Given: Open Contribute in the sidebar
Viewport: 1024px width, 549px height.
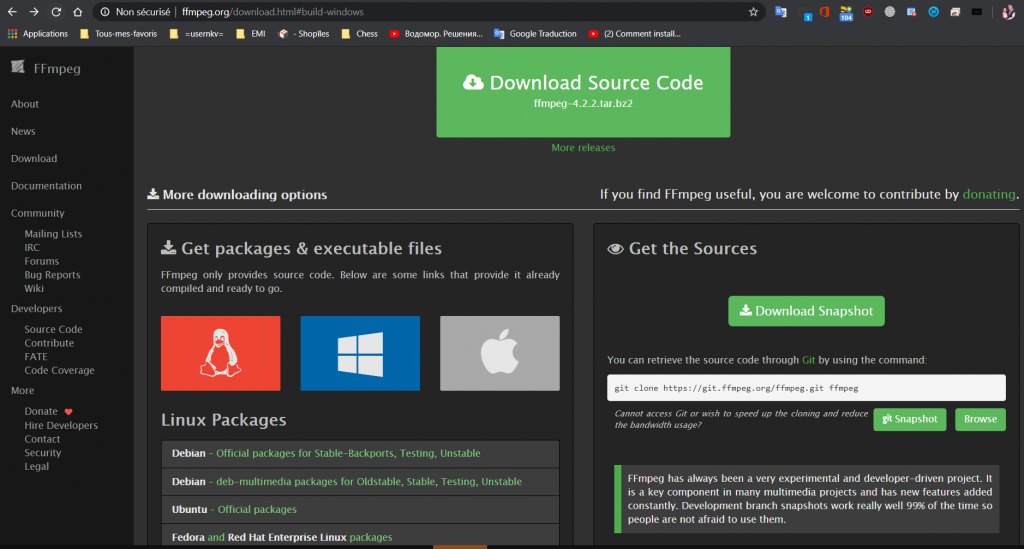Looking at the screenshot, I should [49, 343].
